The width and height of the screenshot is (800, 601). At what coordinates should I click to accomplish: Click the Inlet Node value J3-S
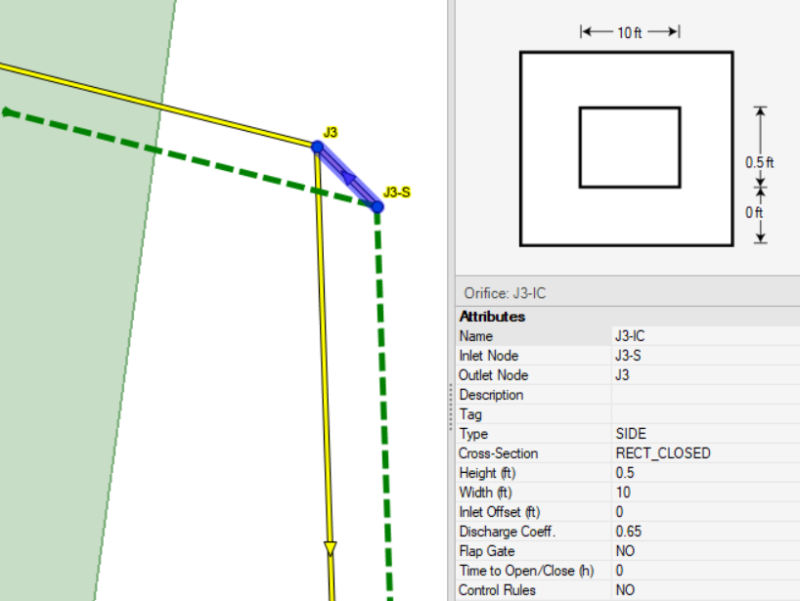click(x=628, y=355)
